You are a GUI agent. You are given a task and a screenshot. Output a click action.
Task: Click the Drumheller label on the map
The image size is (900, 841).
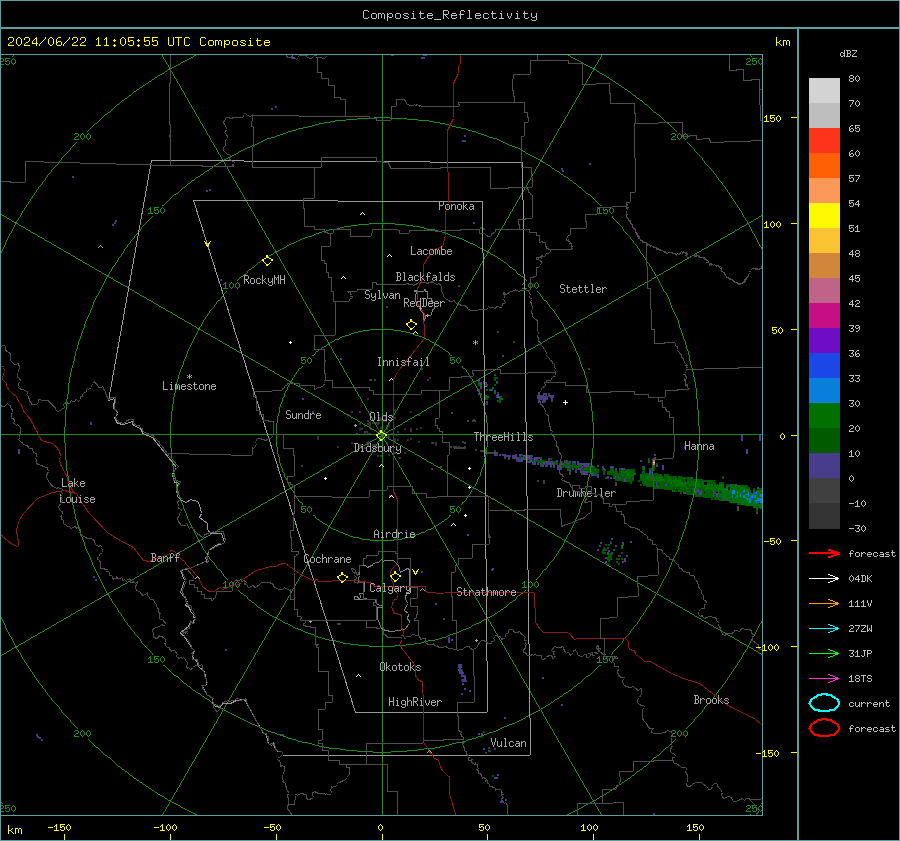point(586,493)
